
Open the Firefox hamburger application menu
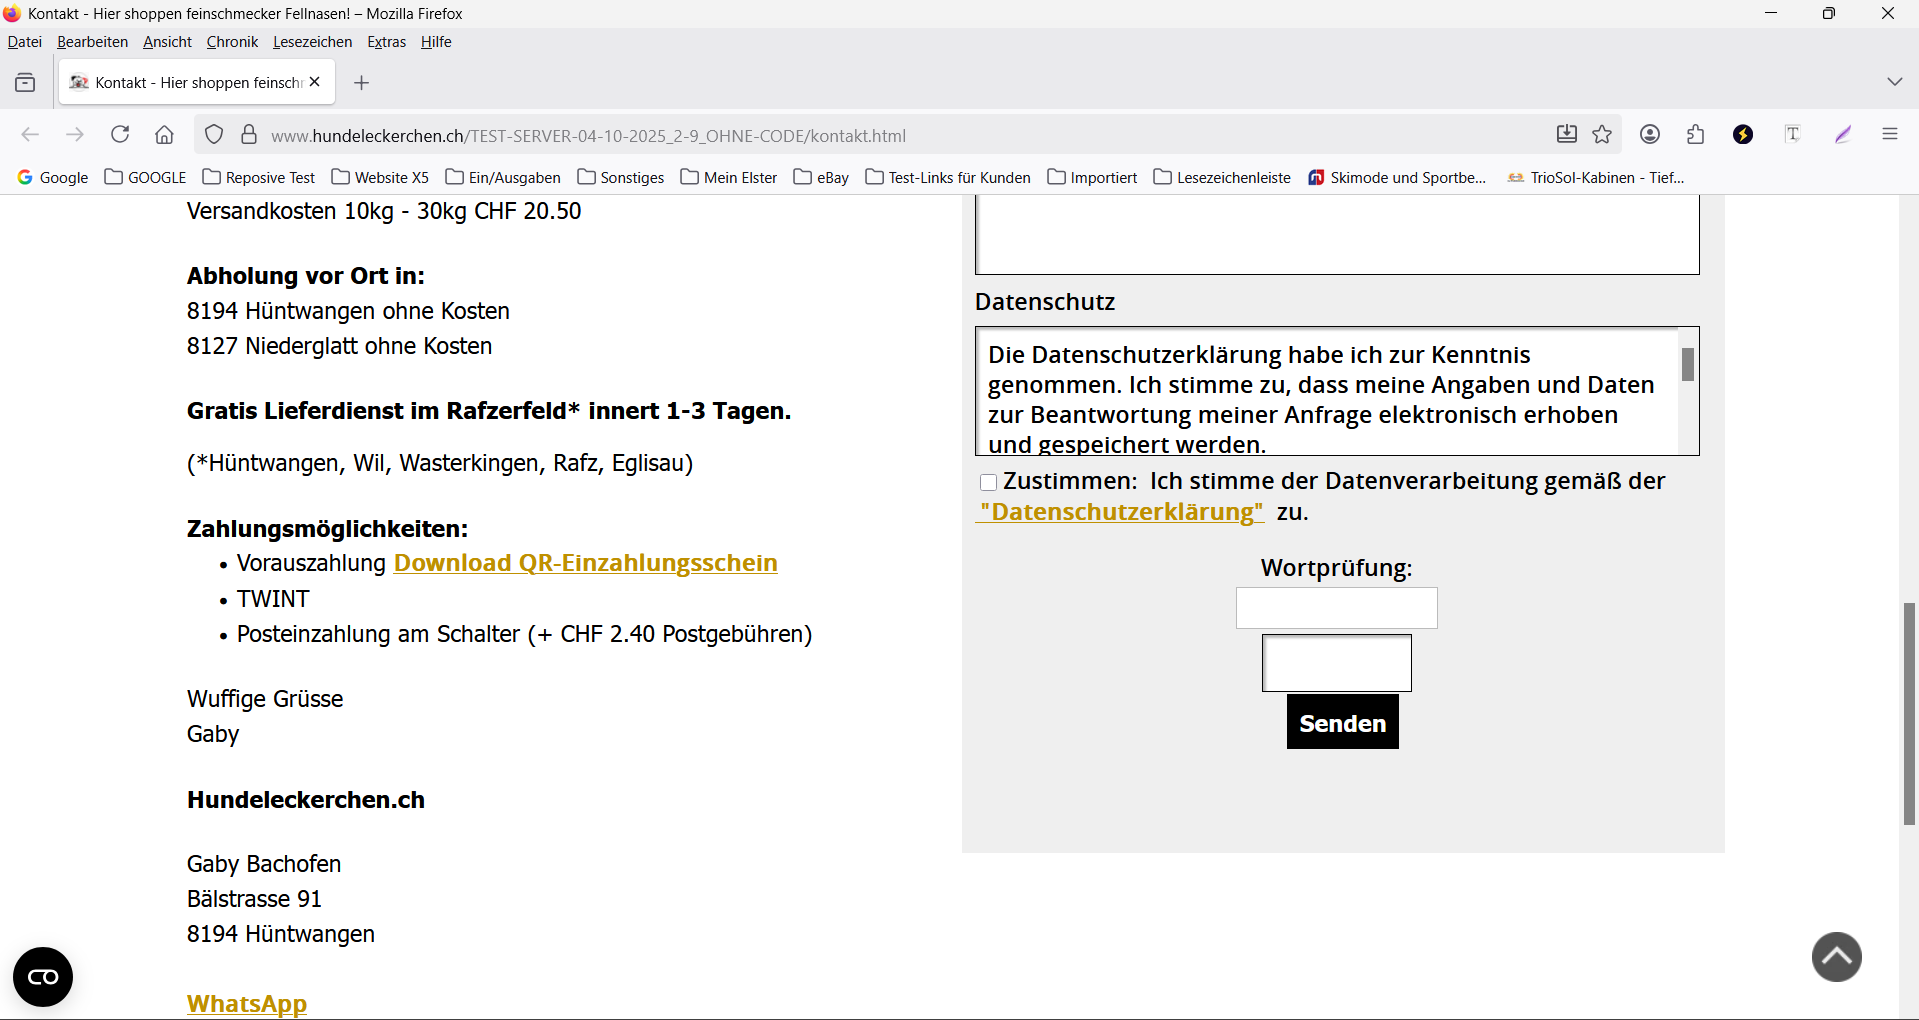pos(1889,135)
